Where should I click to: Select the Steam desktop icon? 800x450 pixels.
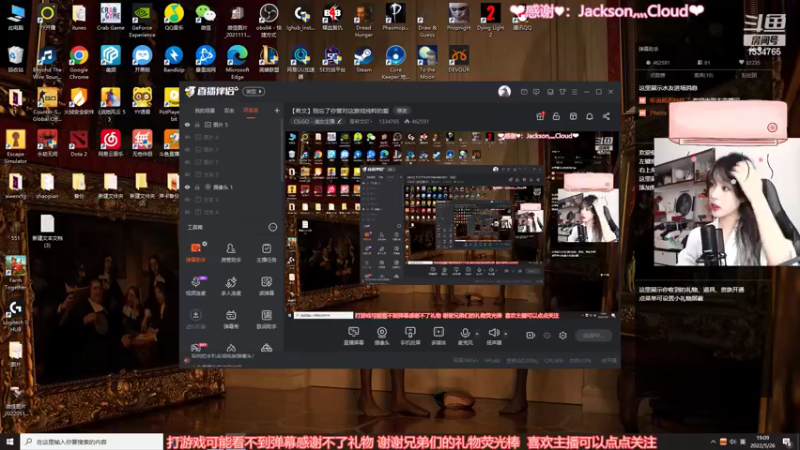pos(363,59)
